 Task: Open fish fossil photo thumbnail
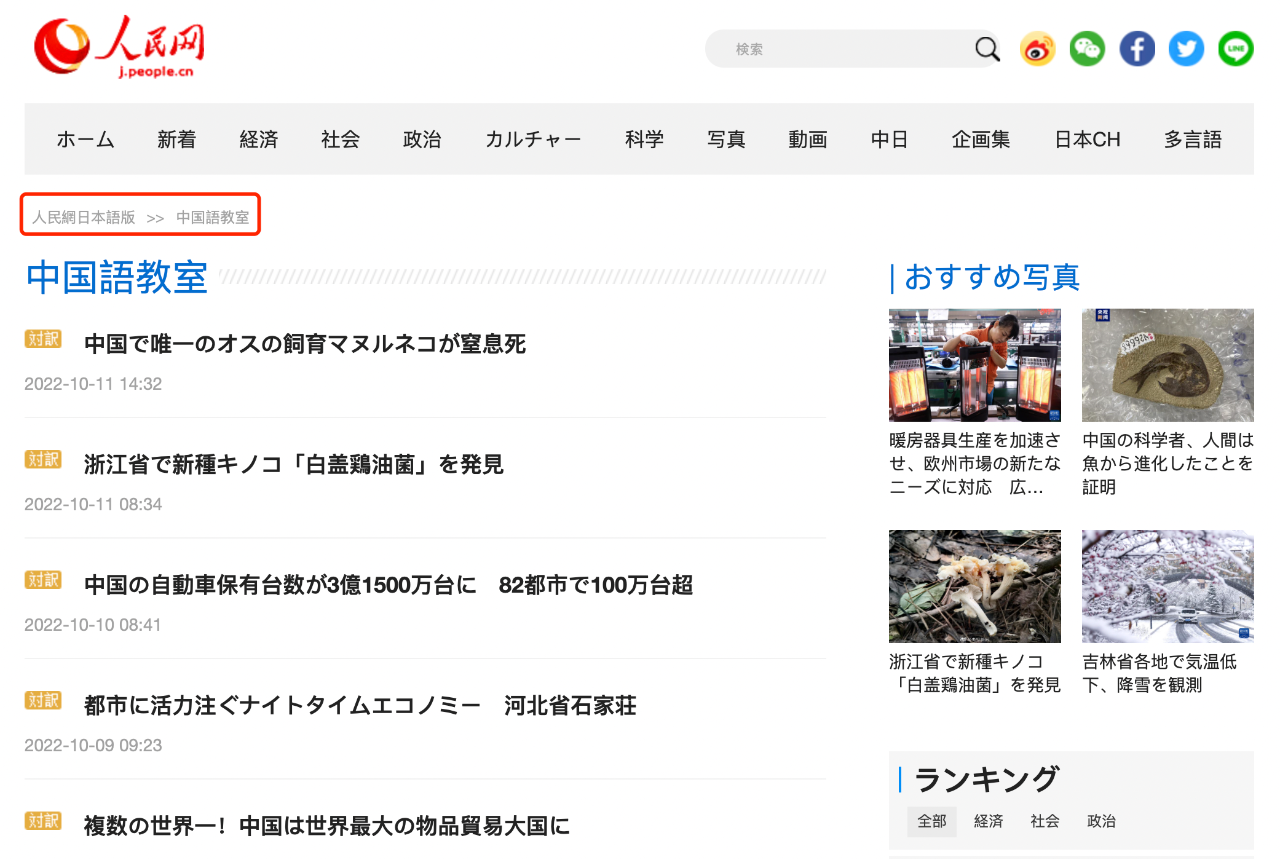point(1168,365)
